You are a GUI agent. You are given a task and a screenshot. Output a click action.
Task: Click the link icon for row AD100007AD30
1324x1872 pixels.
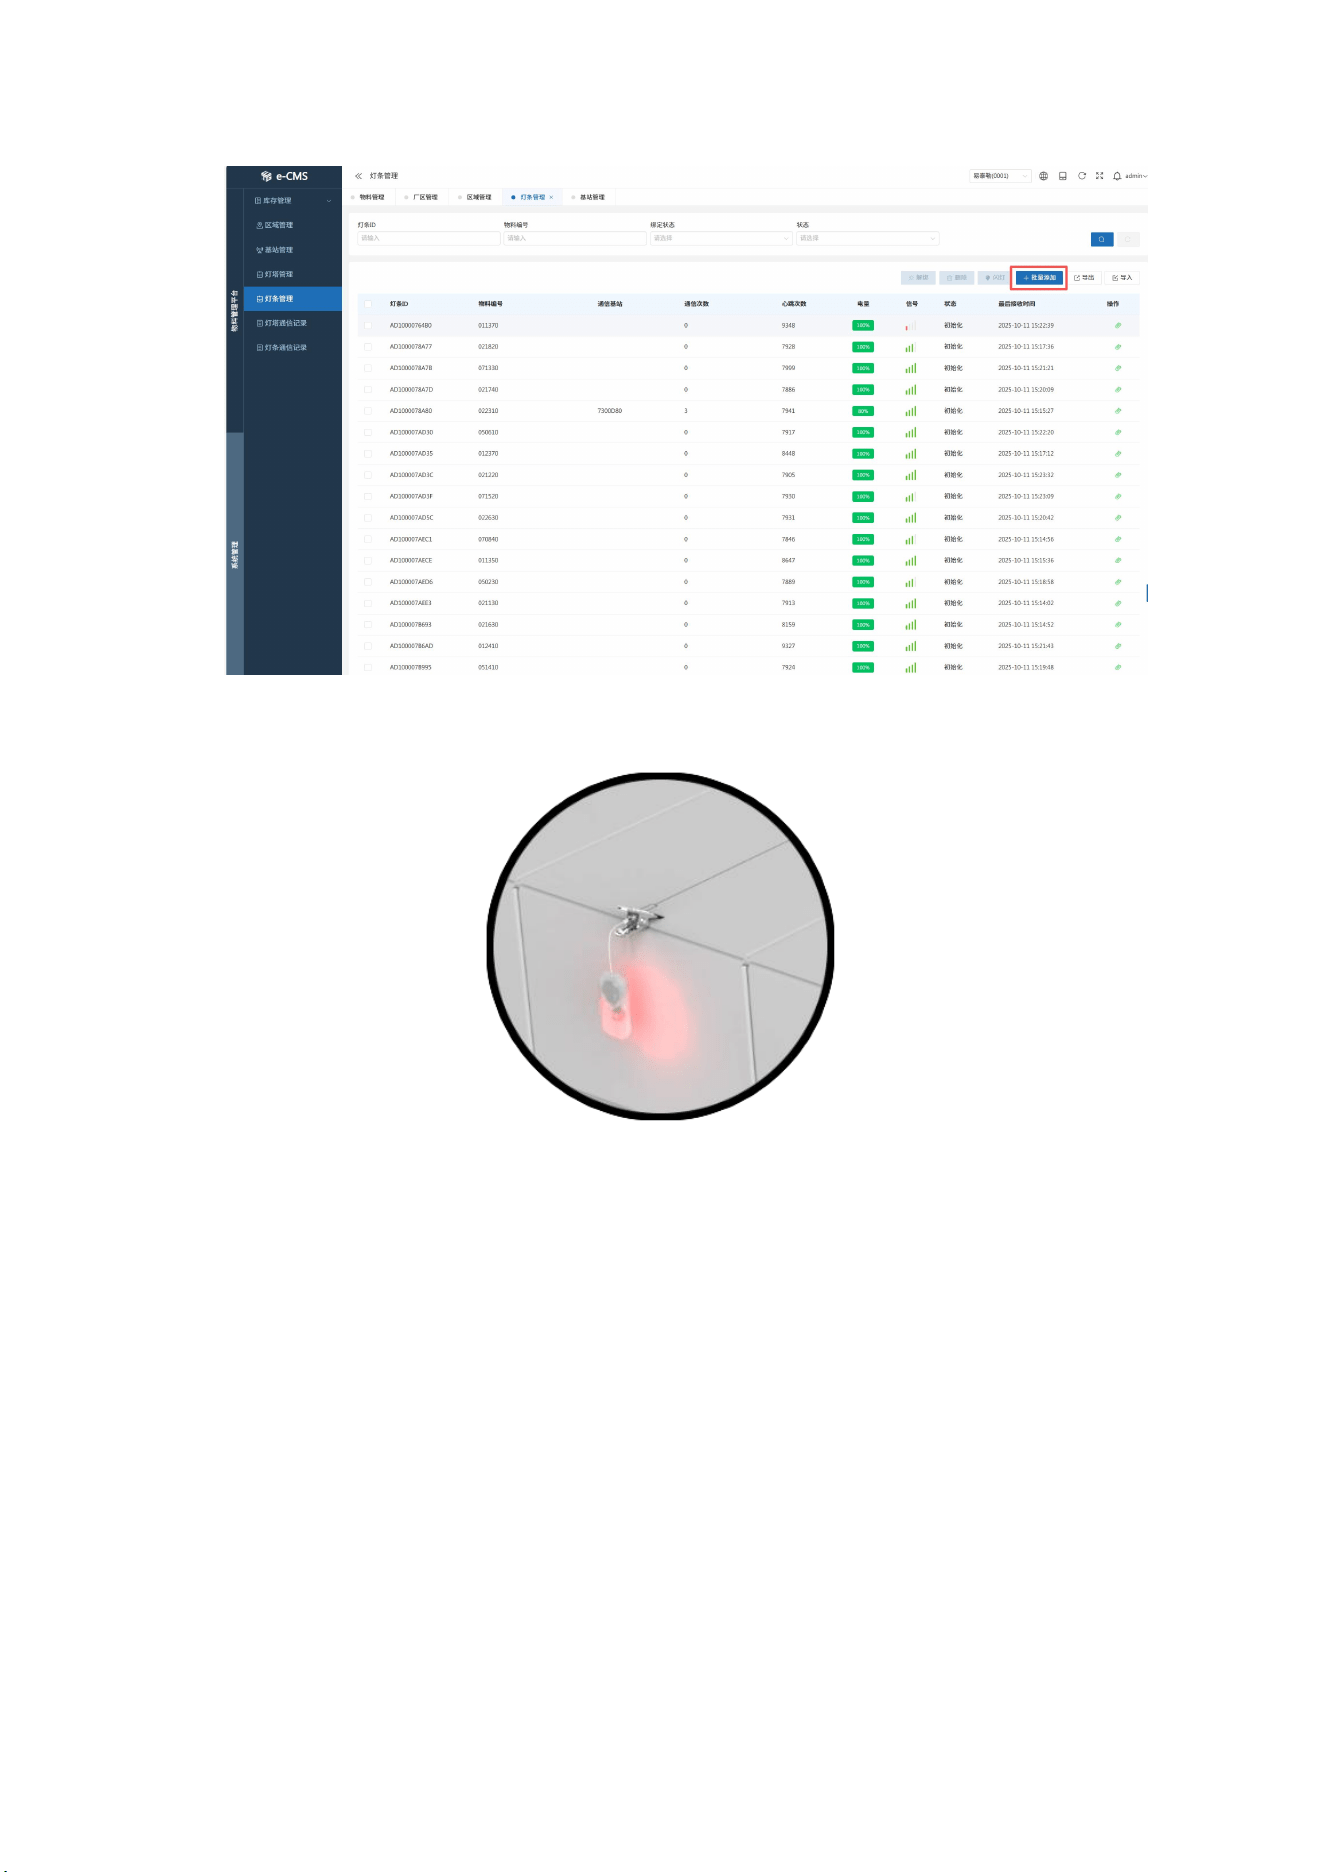(x=1117, y=433)
